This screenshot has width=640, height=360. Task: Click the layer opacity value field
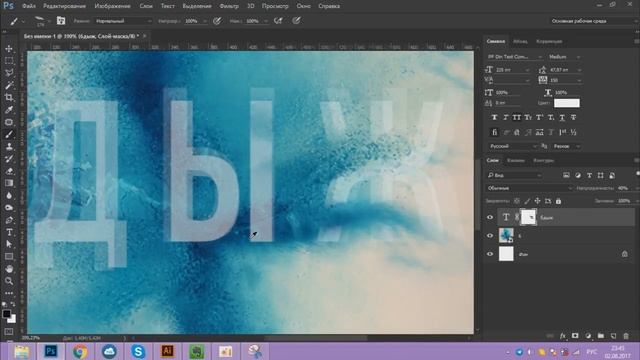(x=623, y=188)
